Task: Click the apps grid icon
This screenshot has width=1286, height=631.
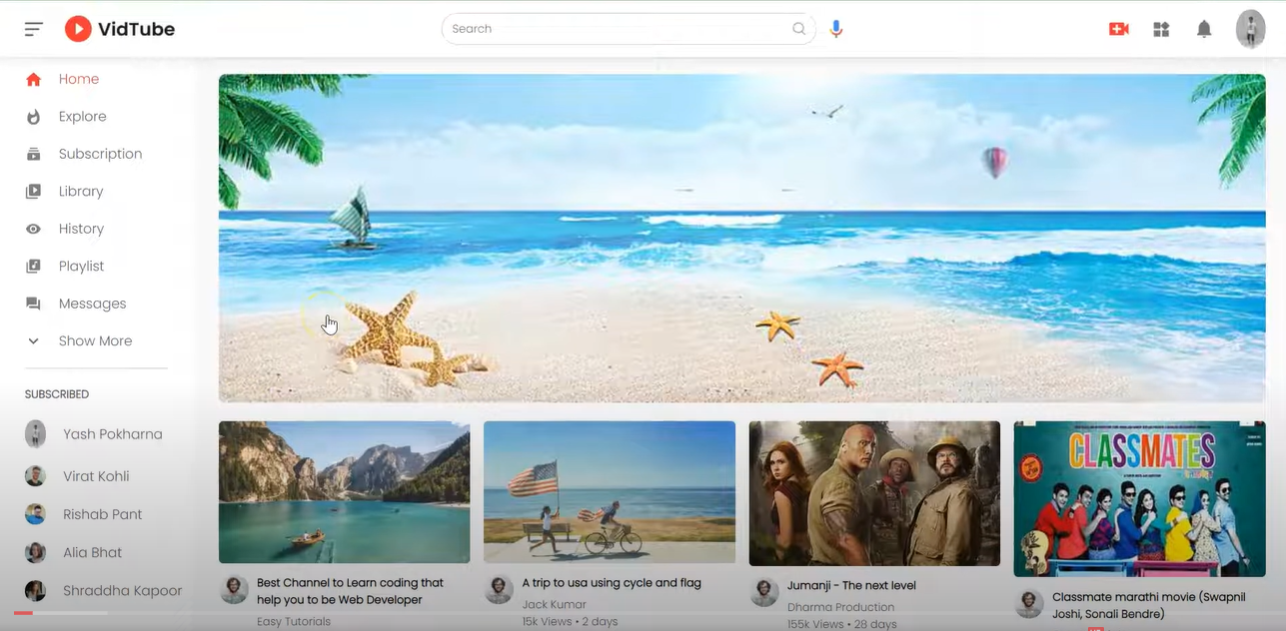Action: (1161, 29)
